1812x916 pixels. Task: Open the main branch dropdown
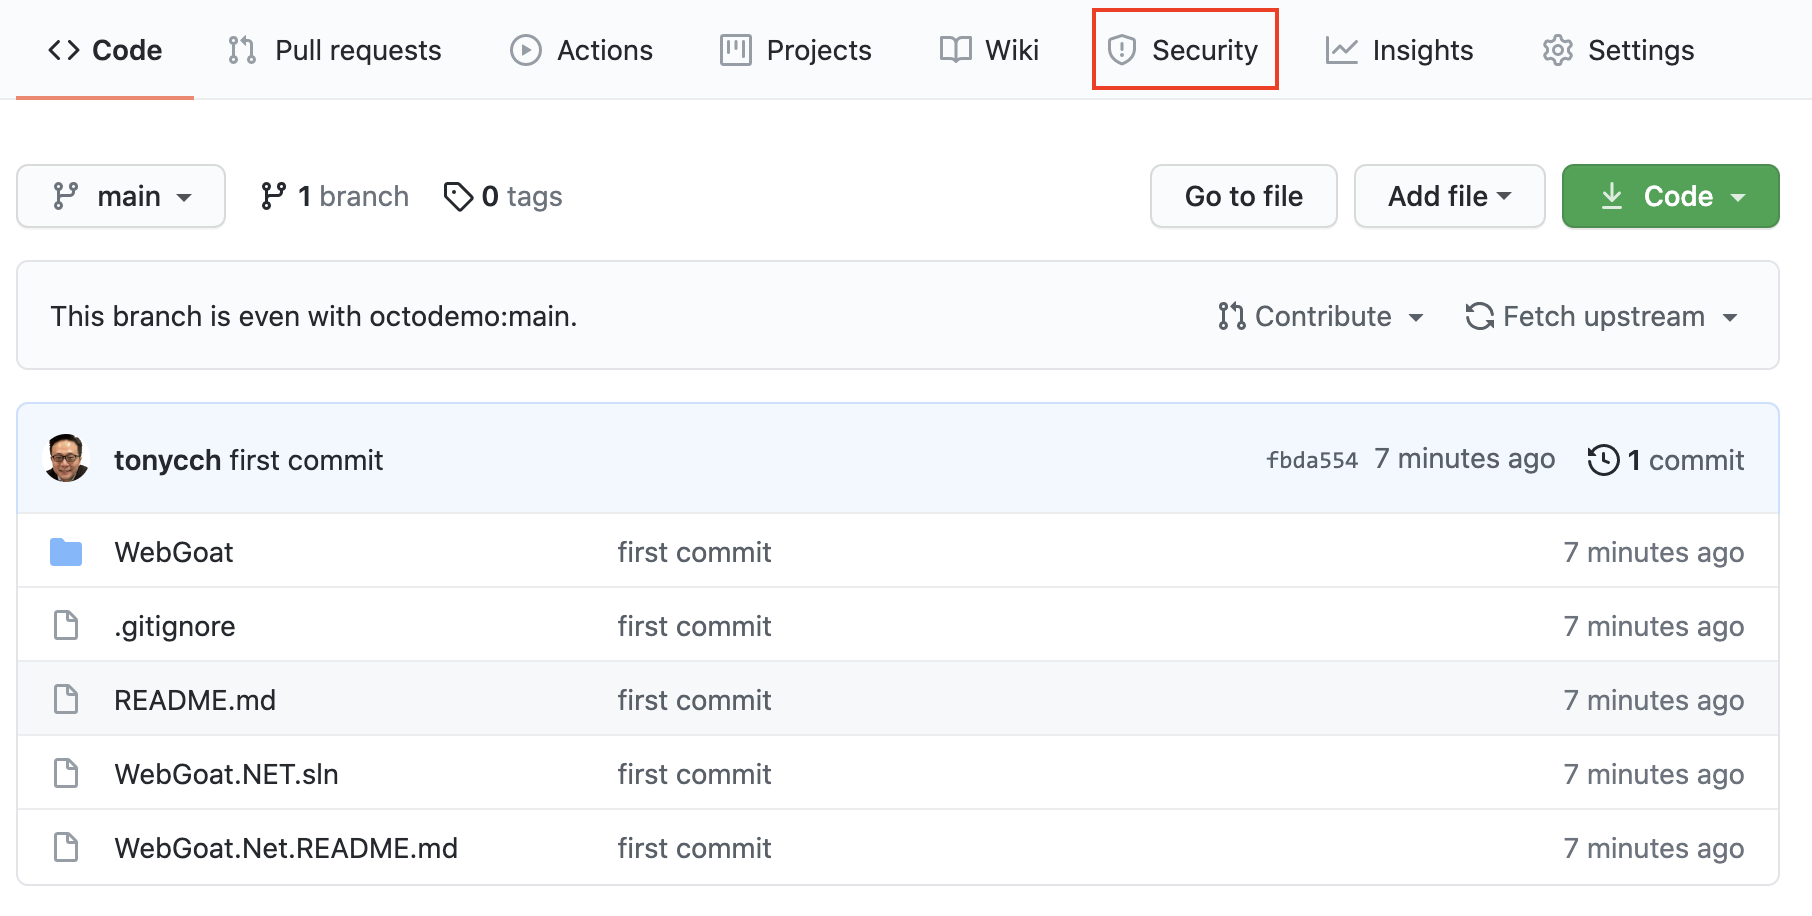[x=121, y=196]
